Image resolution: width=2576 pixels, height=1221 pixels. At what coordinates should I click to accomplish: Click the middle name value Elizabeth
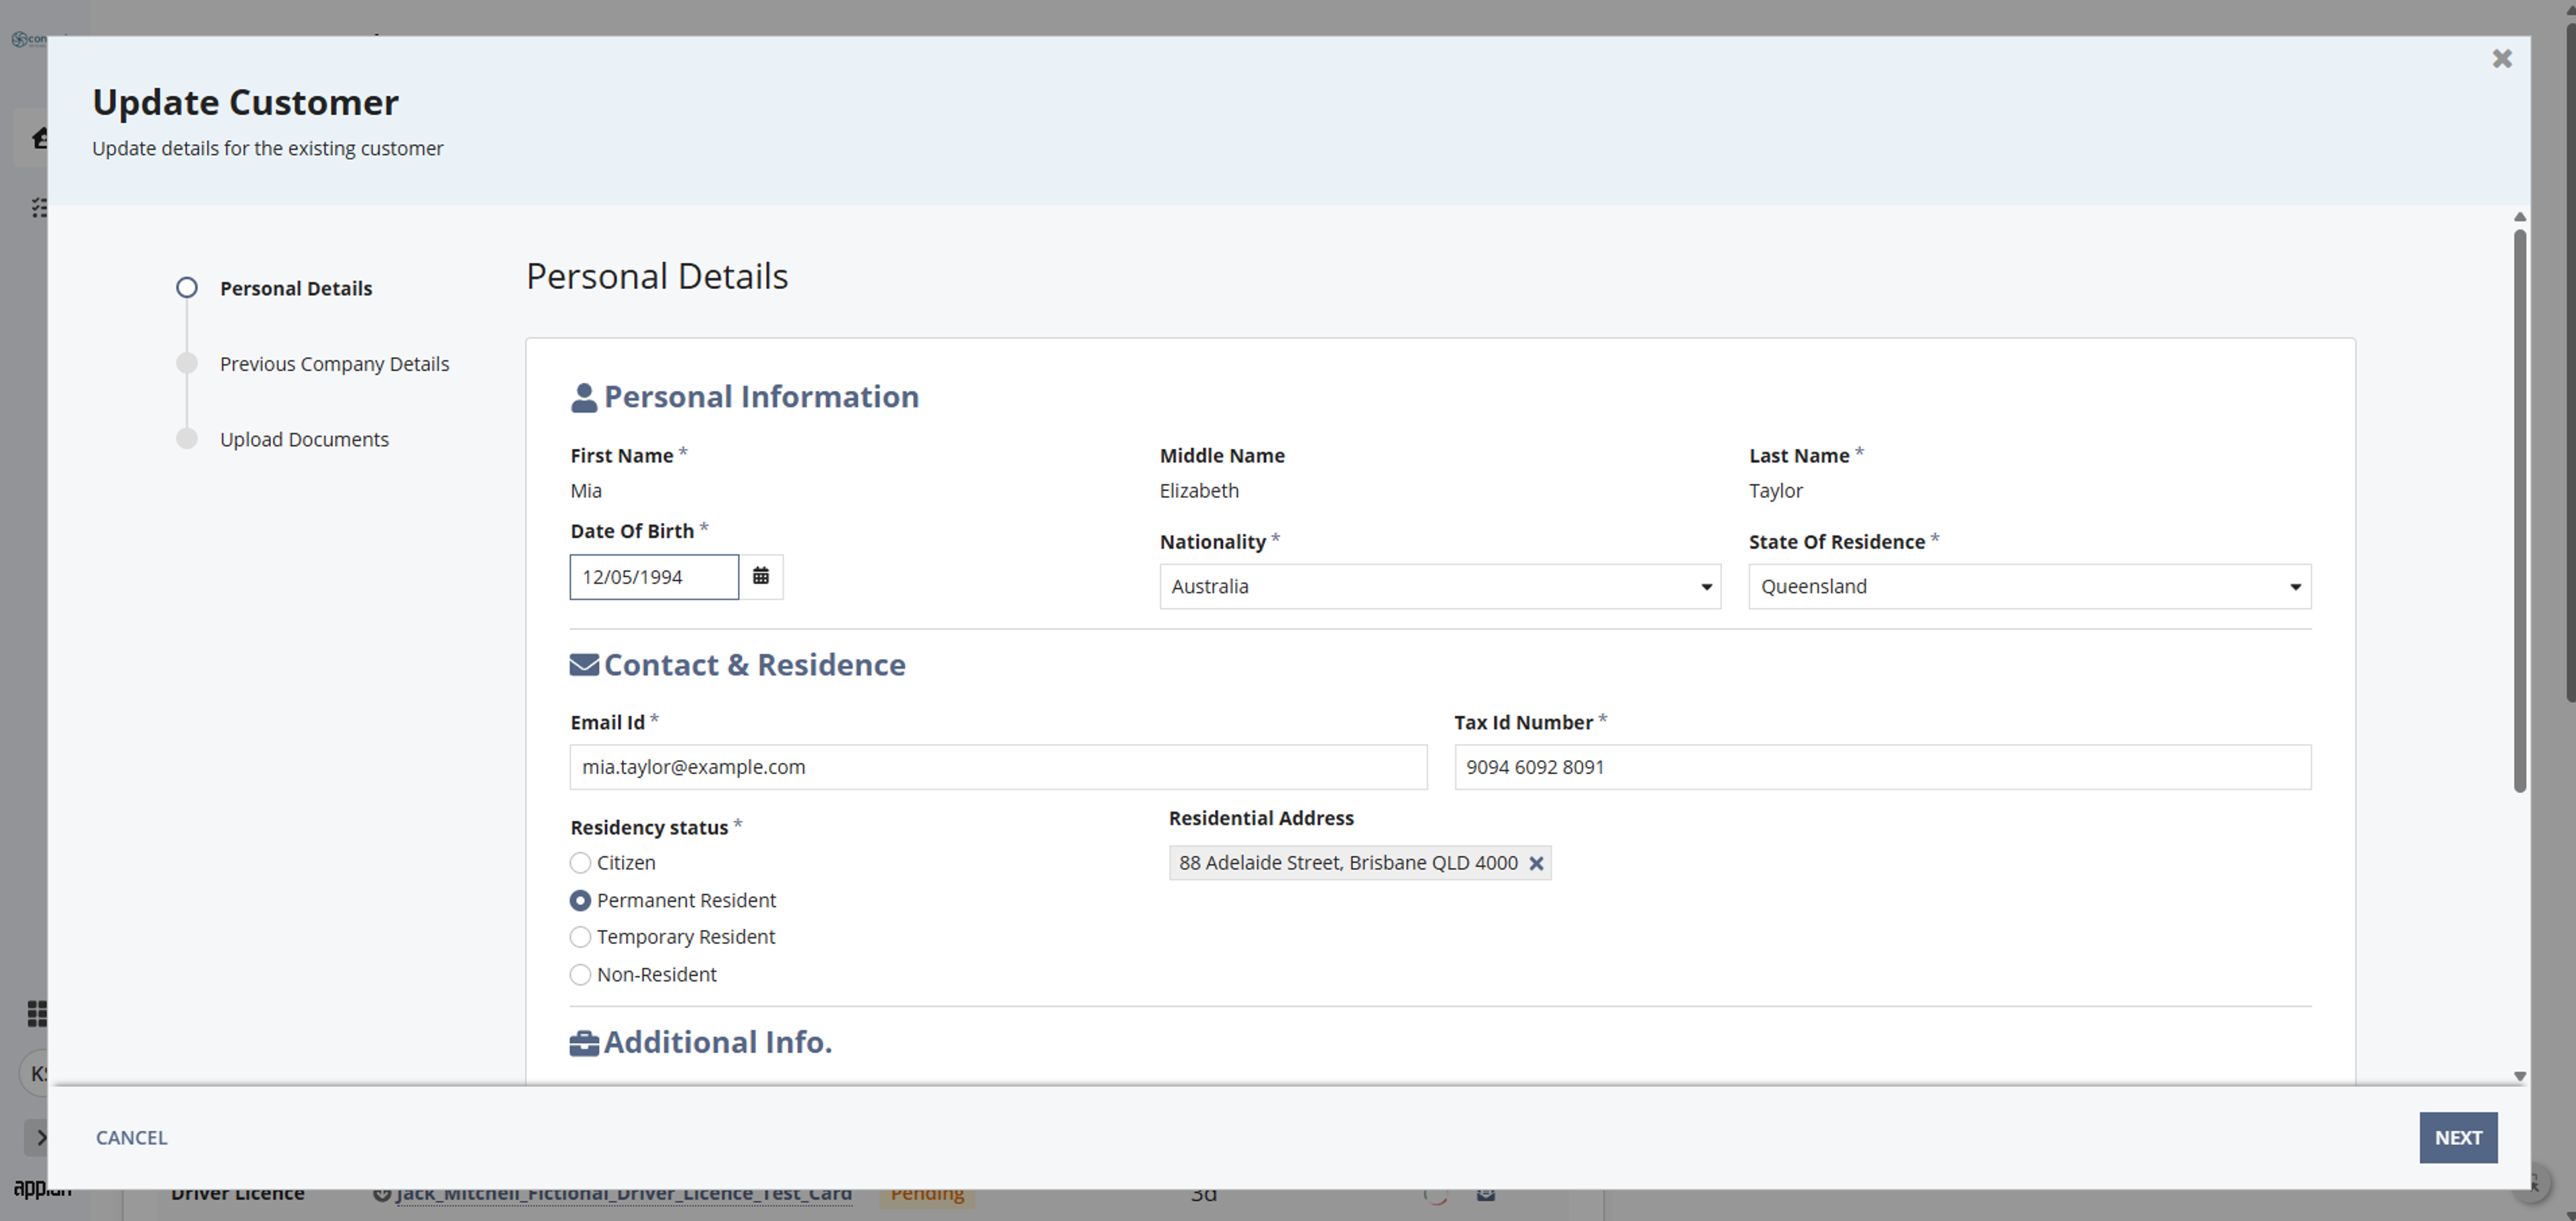pyautogui.click(x=1199, y=490)
